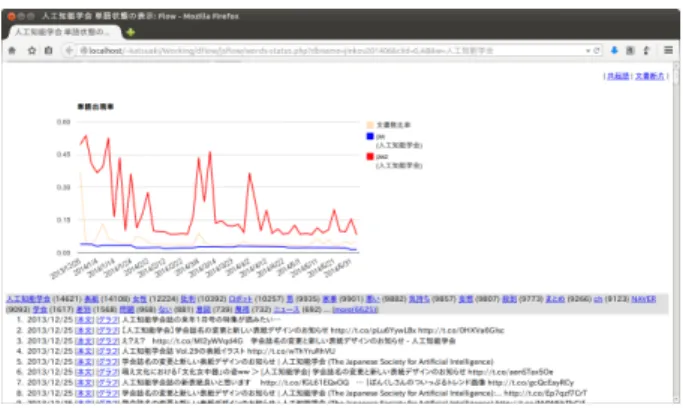Reload the page using the refresh icon
The height and width of the screenshot is (408, 683).
tap(597, 51)
